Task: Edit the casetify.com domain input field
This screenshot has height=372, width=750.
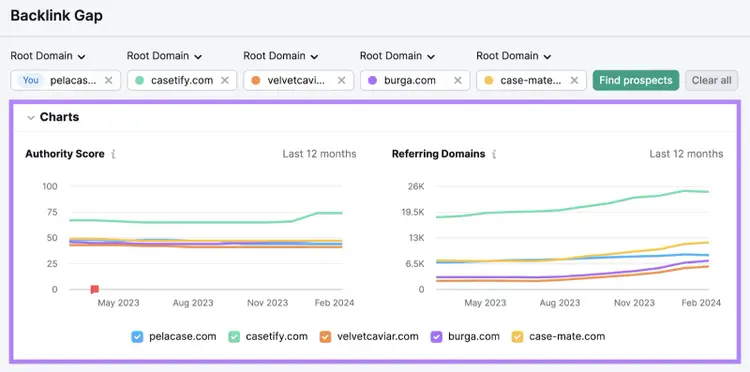Action: click(x=182, y=80)
